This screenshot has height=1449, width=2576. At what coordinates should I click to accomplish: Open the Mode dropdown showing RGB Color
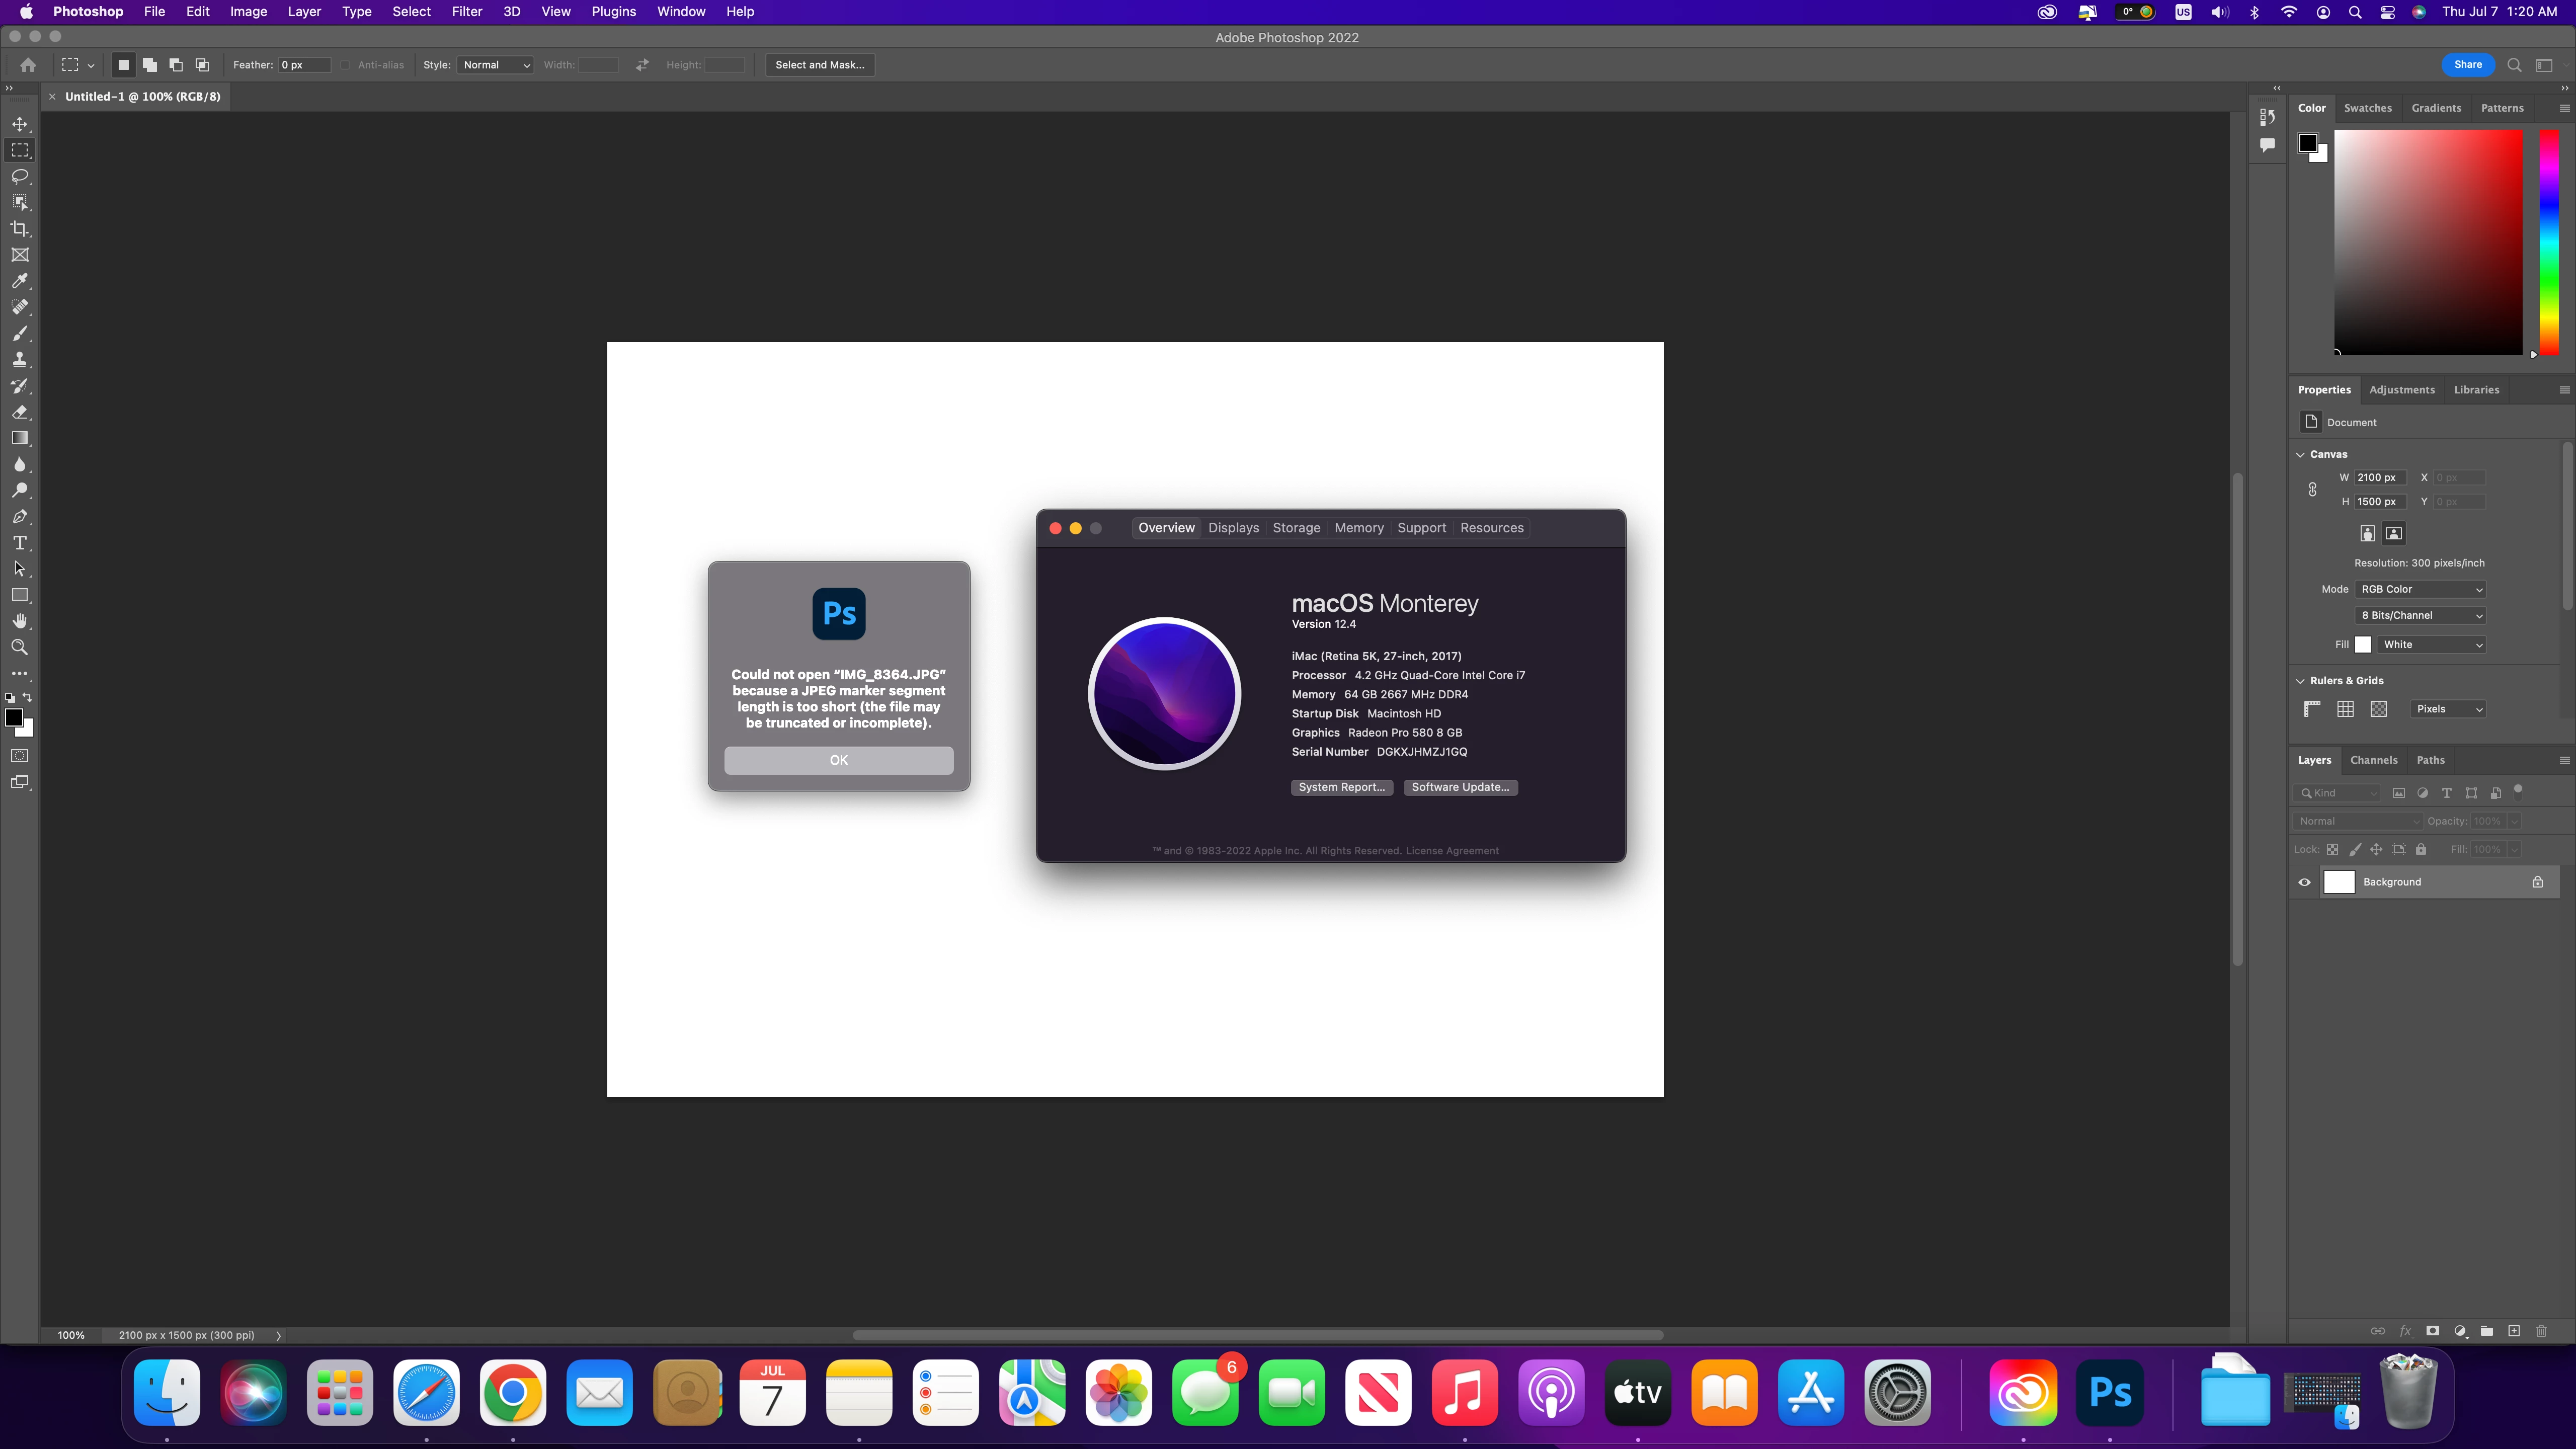tap(2421, 589)
